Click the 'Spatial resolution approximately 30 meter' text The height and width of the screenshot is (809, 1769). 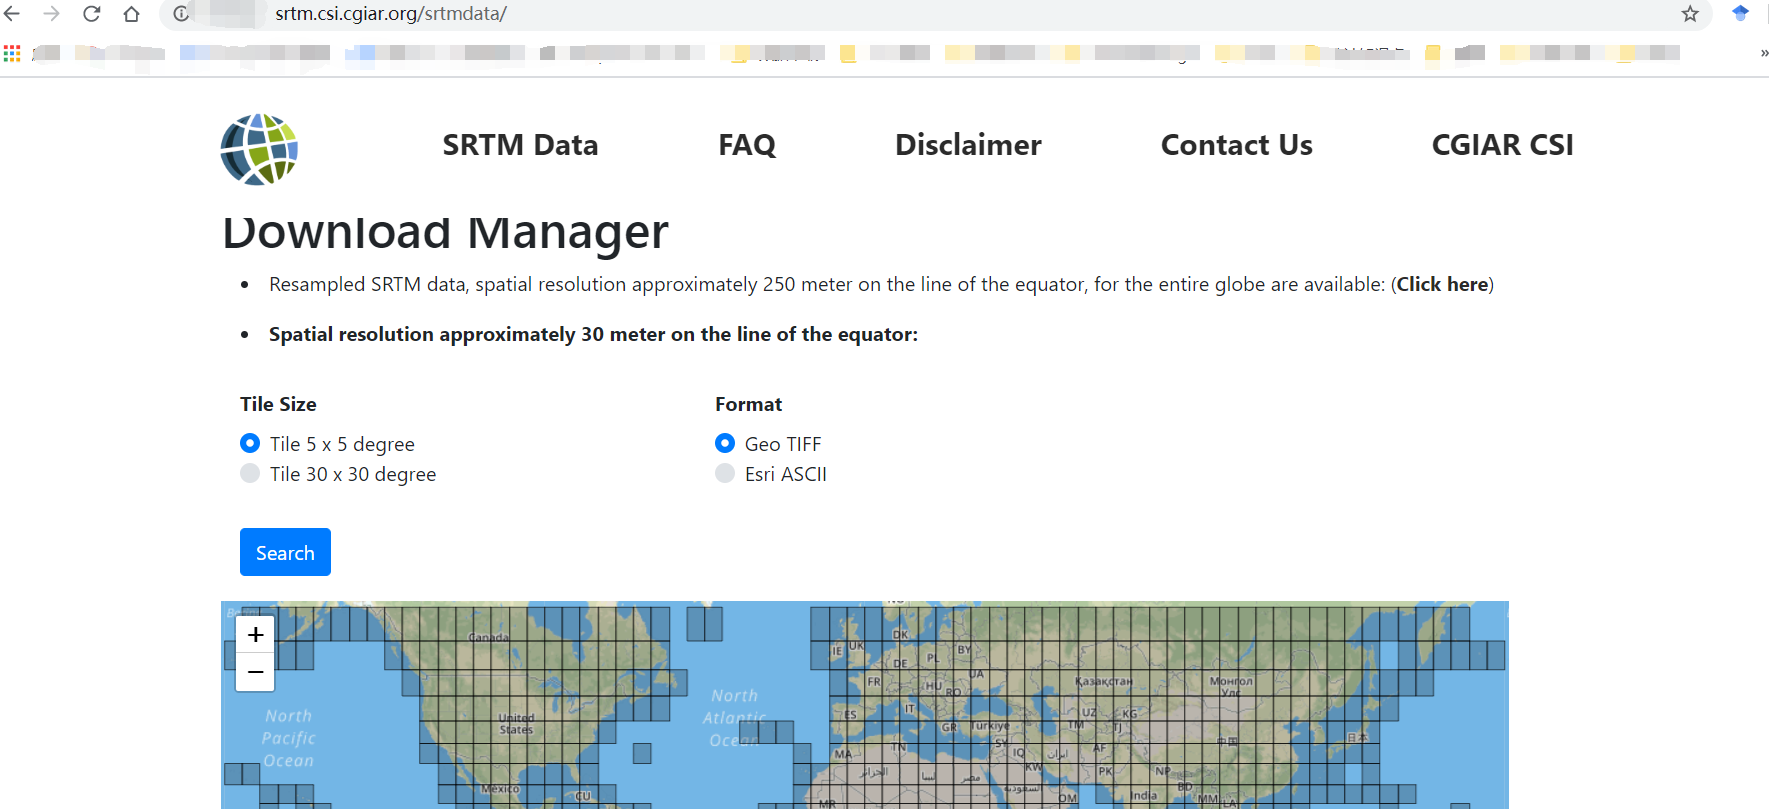click(593, 334)
